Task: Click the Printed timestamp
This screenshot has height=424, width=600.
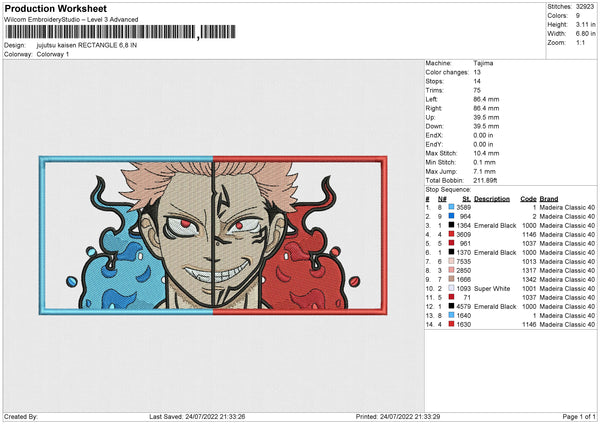Action: [398, 416]
